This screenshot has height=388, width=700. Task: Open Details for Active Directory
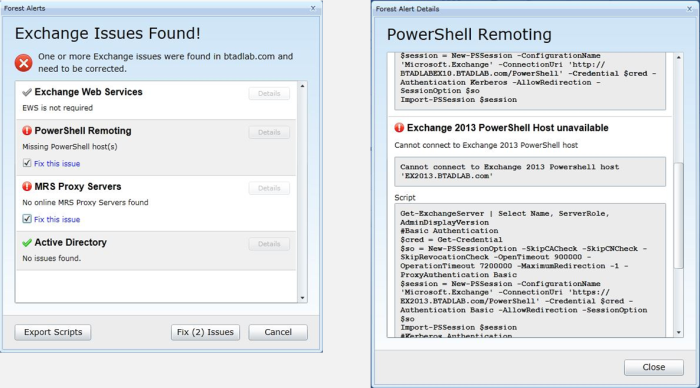269,244
